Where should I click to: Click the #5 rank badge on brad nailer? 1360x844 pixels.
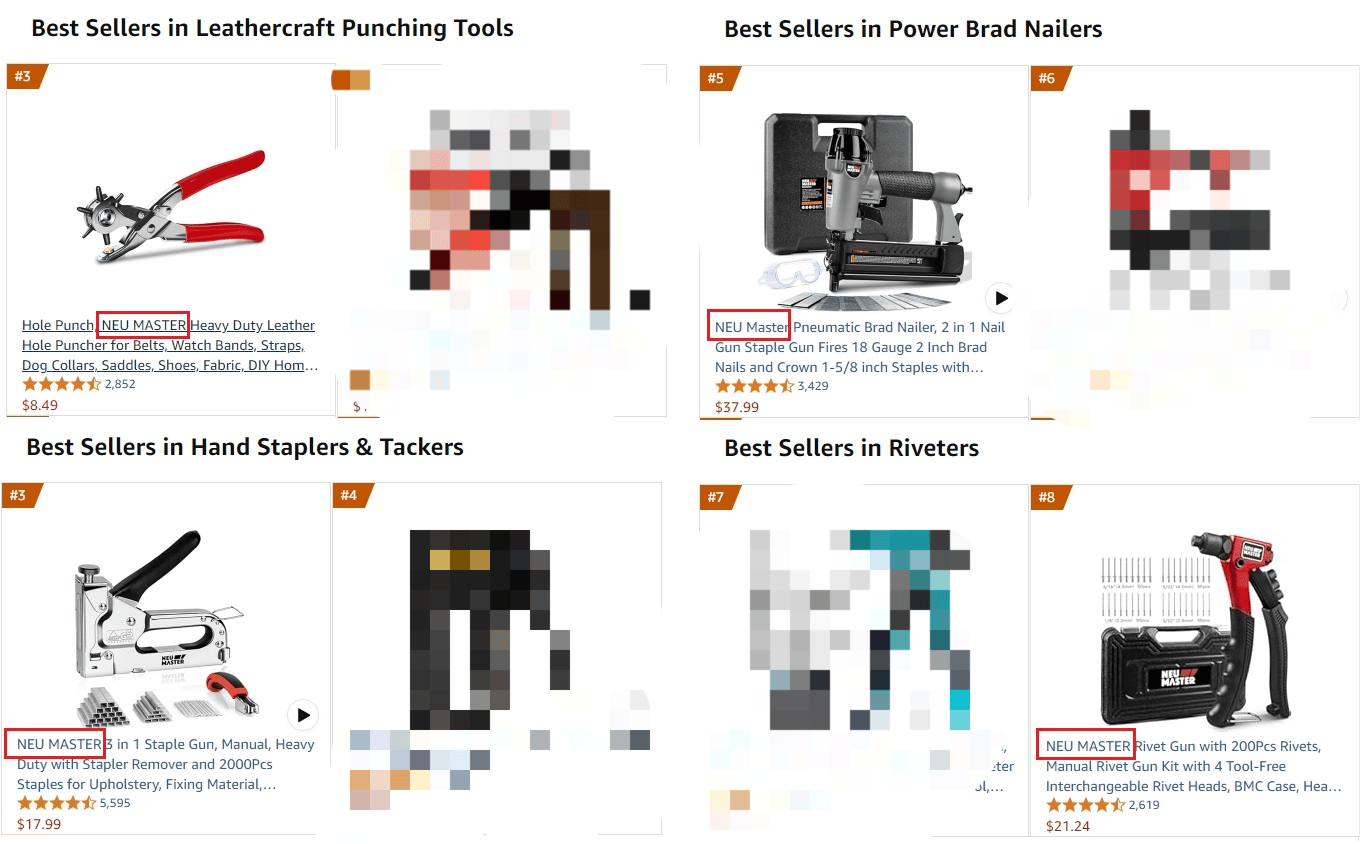click(x=716, y=78)
